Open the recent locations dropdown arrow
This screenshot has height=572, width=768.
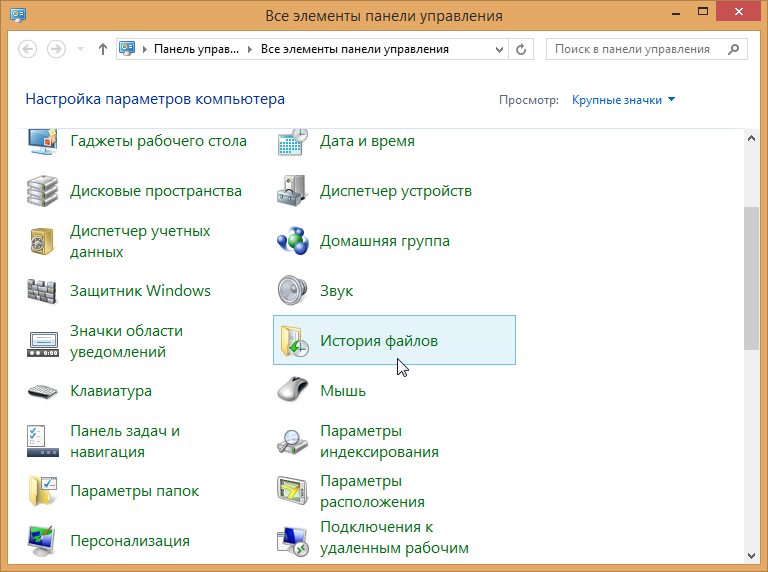tap(80, 49)
